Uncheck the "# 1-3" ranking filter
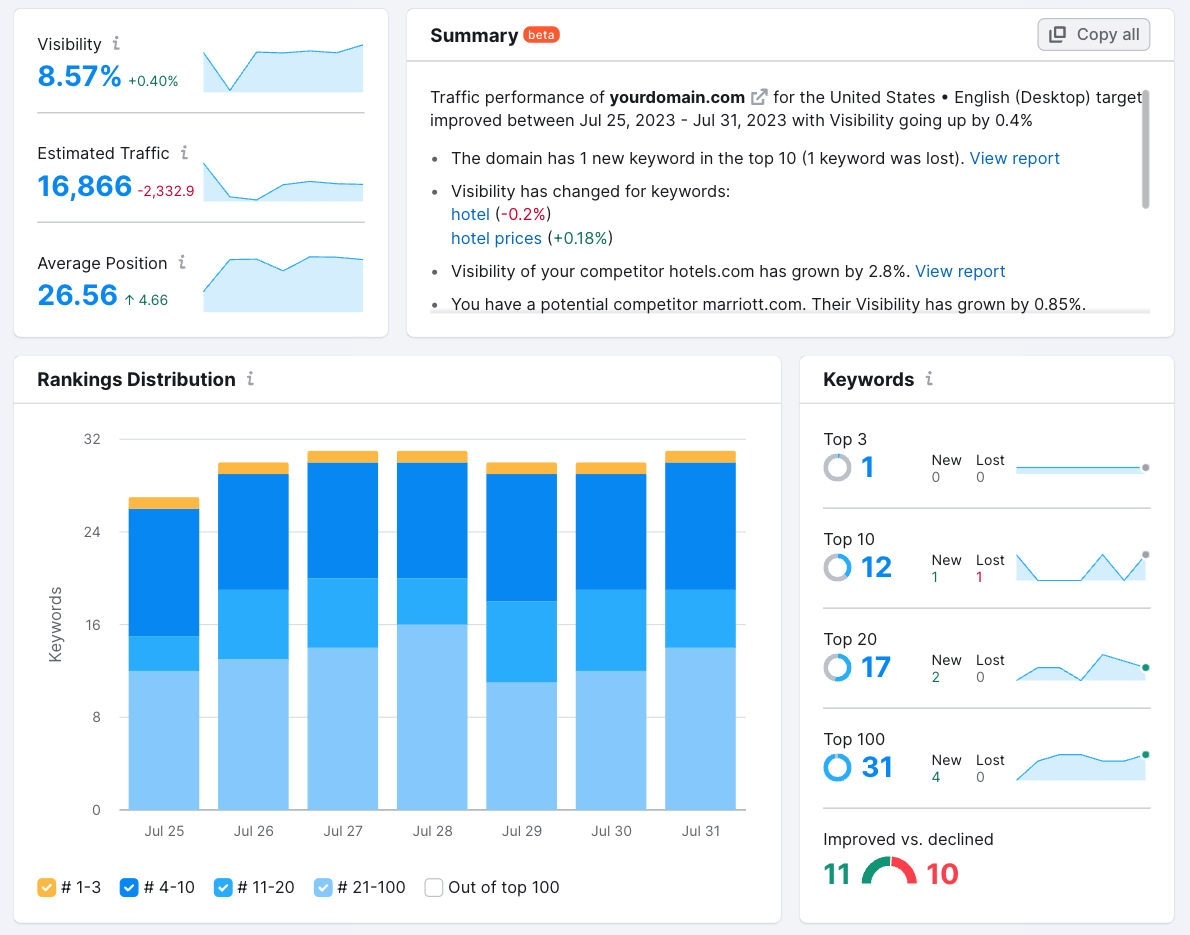Screen dimensions: 1190x935 pos(45,887)
